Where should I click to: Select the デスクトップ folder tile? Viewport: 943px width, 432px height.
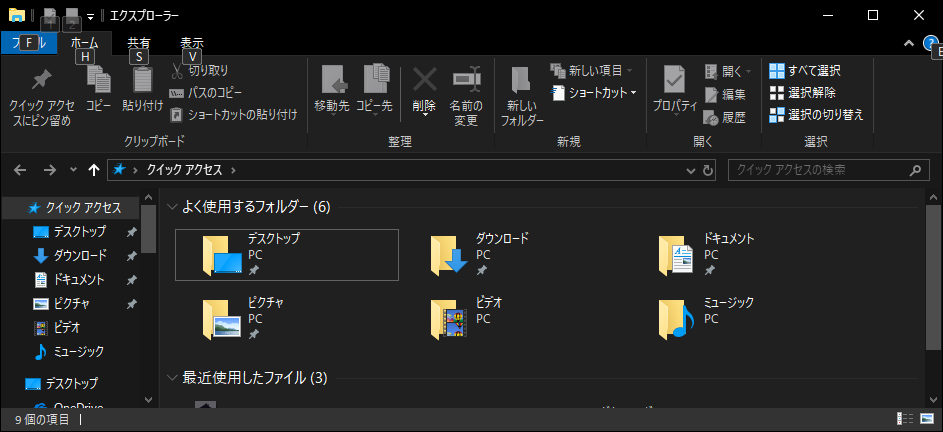[286, 255]
